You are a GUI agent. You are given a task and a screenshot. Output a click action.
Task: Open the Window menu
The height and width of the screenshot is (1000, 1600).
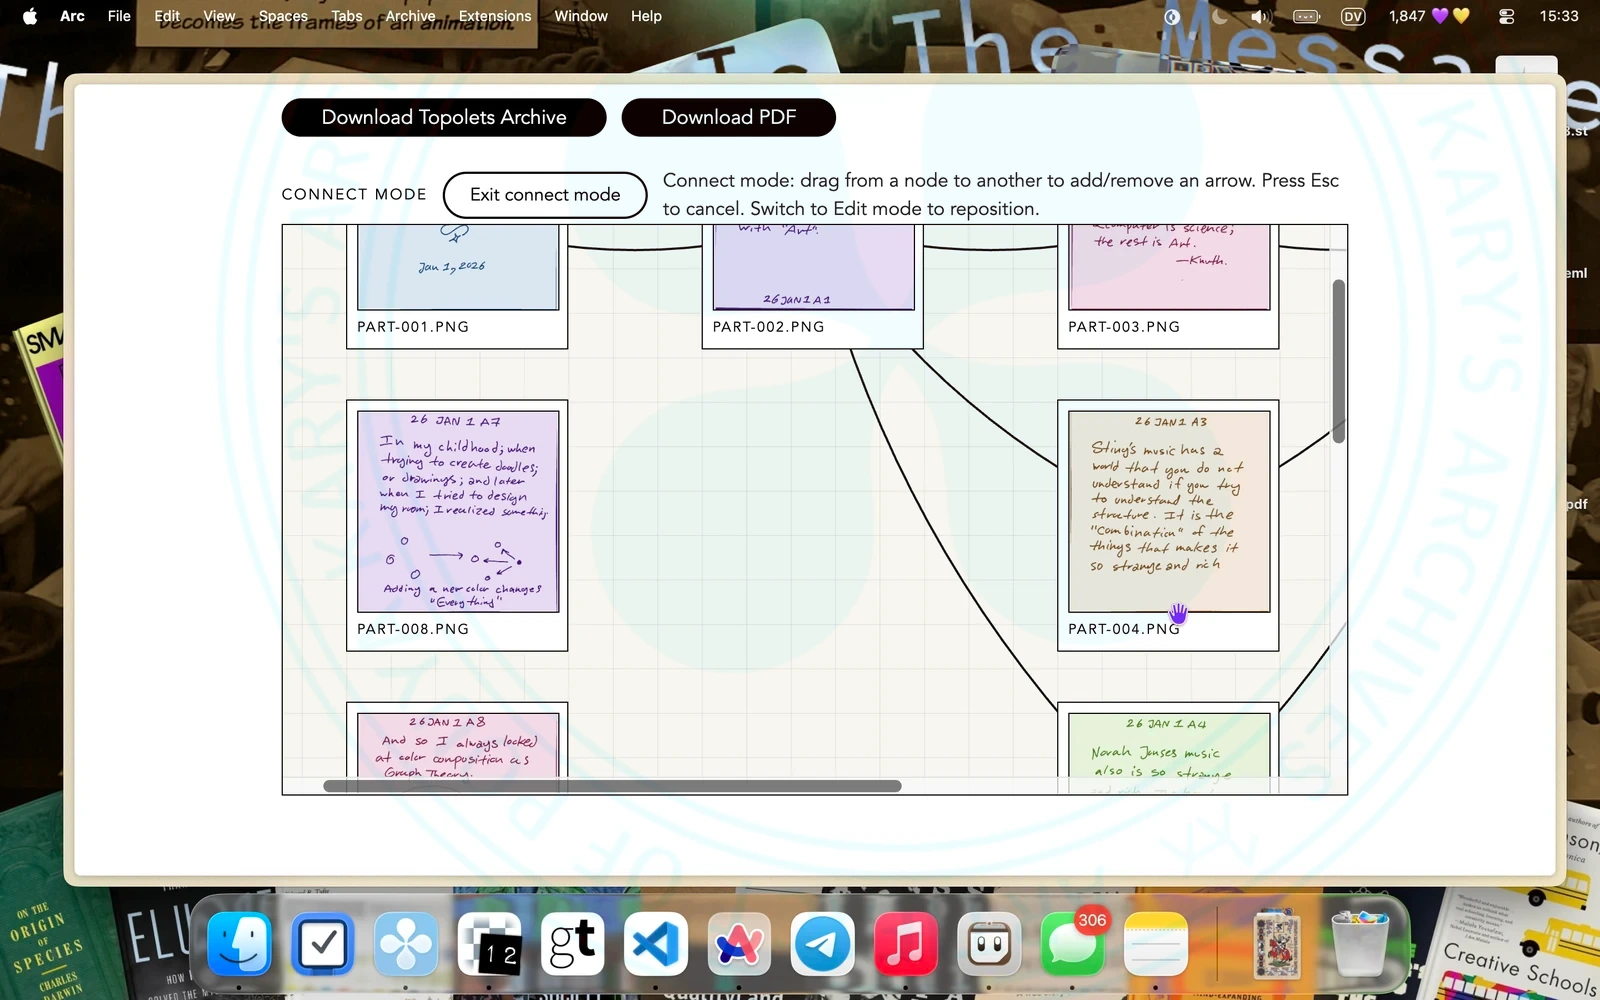point(581,16)
